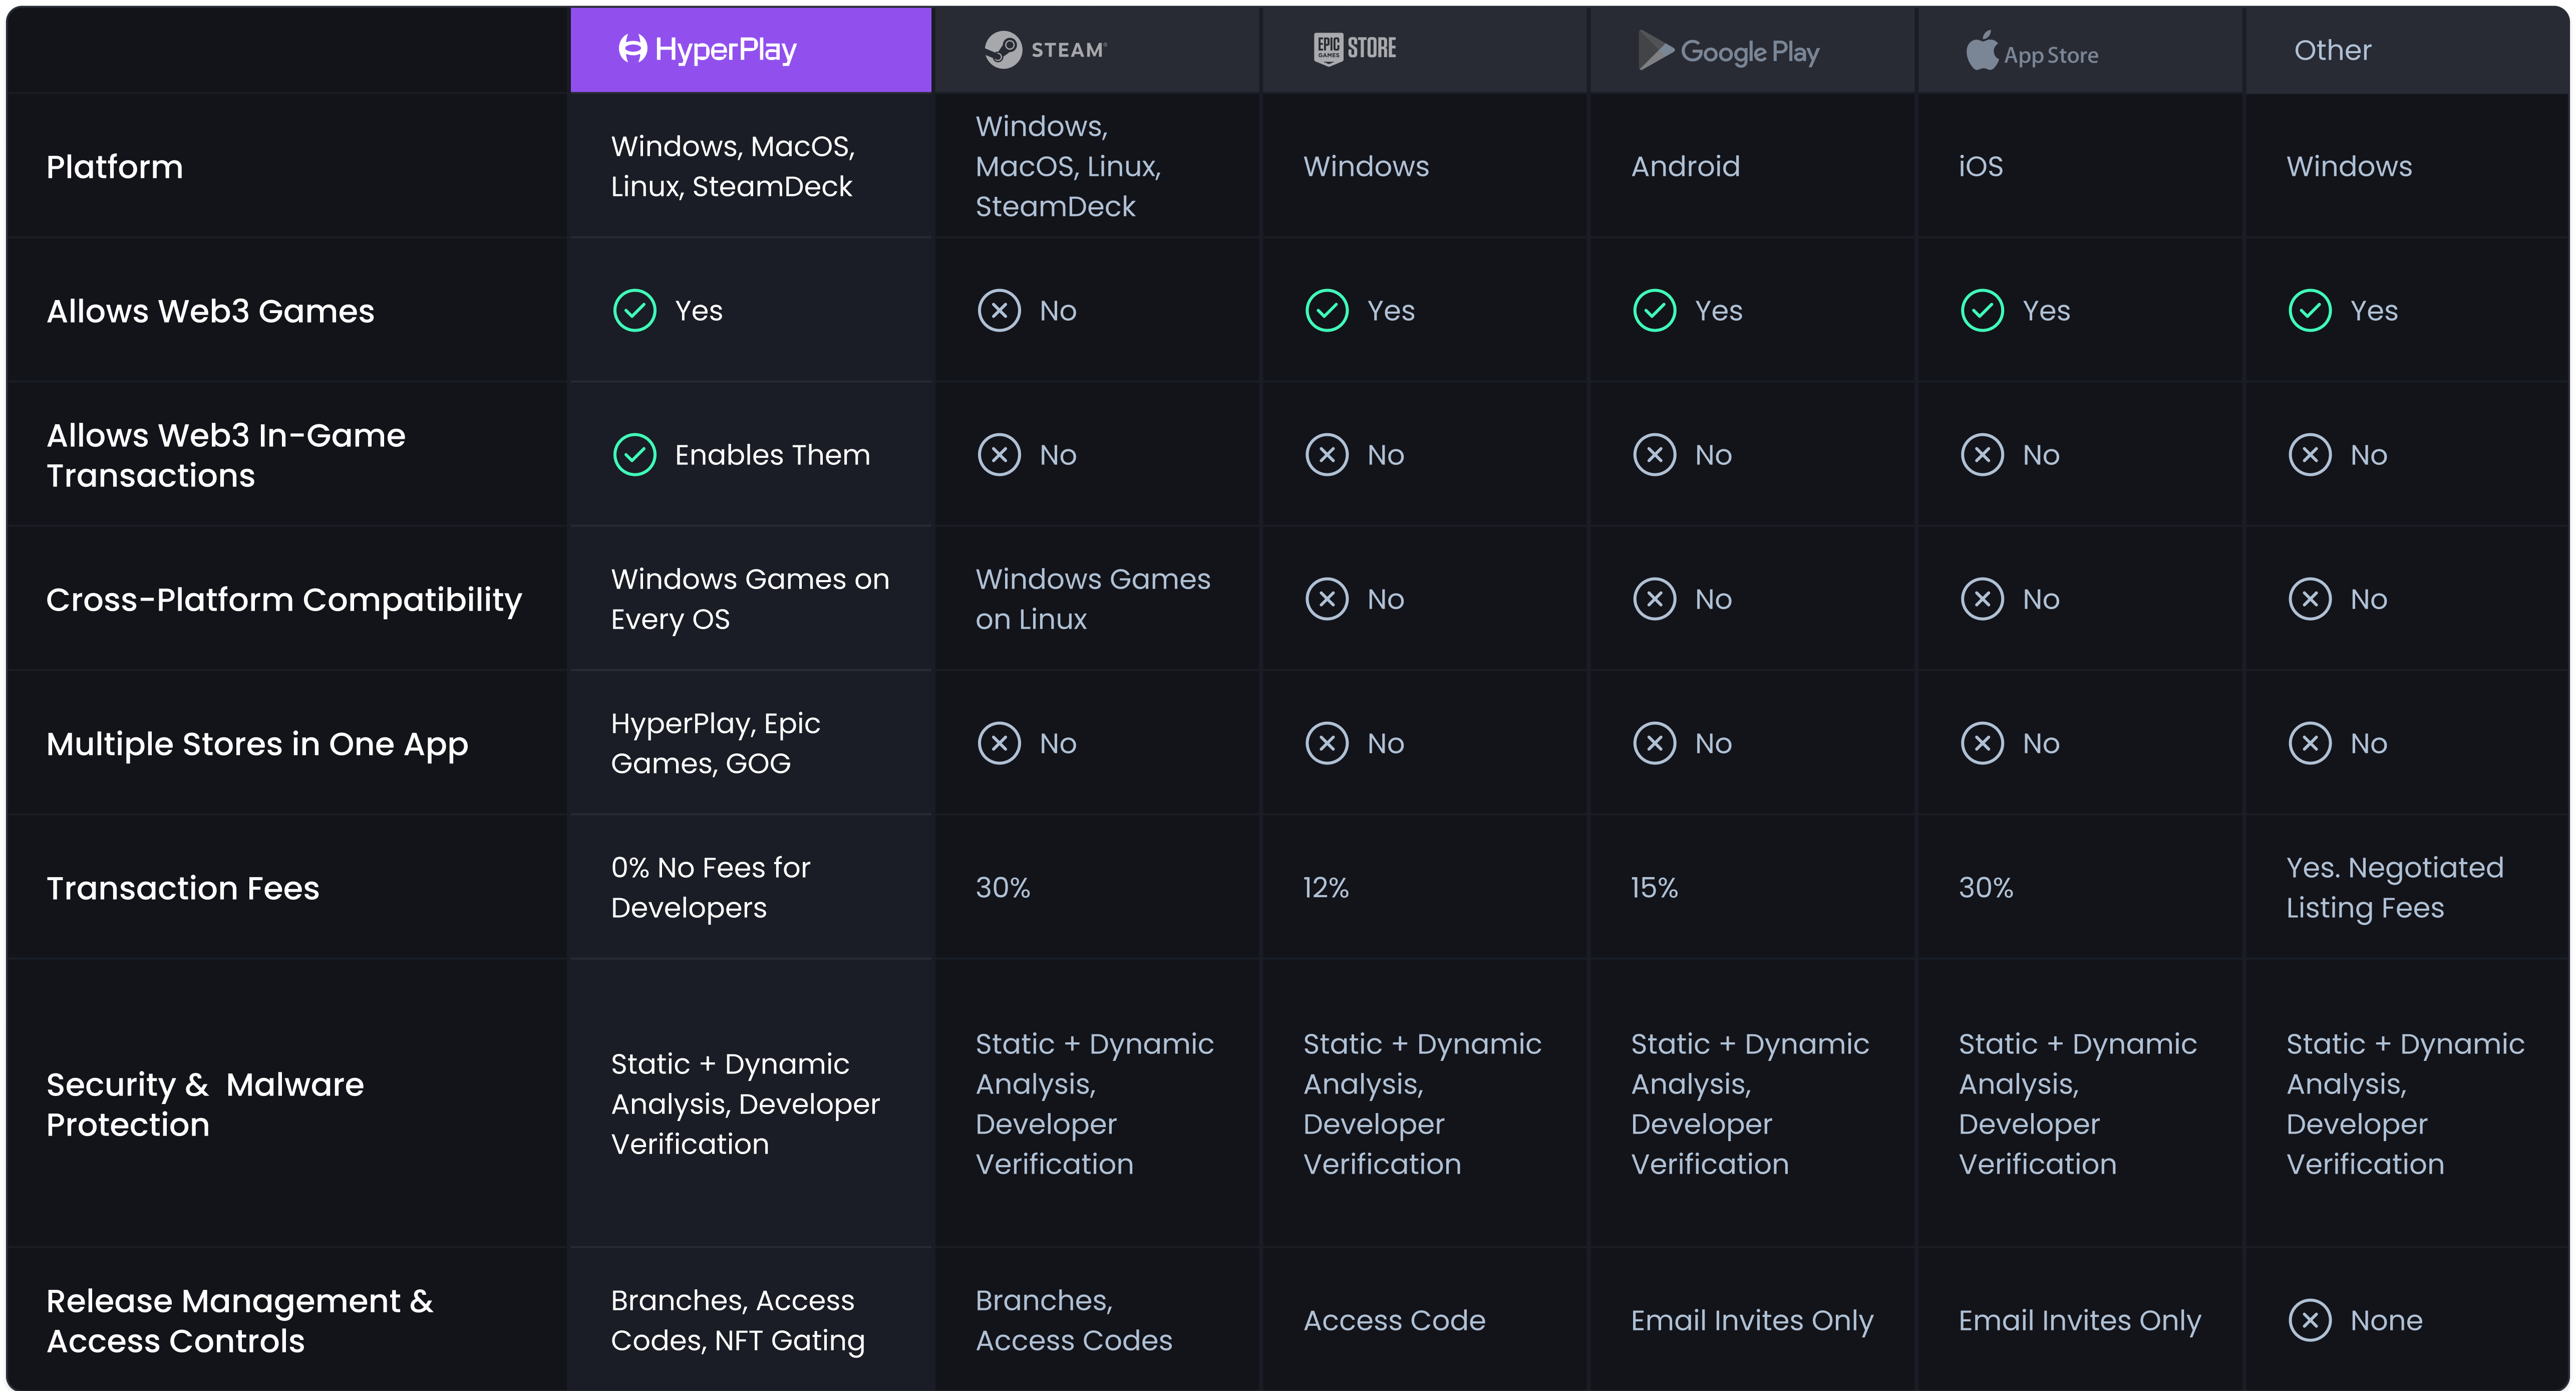Click Steam's X icon for Web3 Games
Screen dimensions: 2576x1391
(x=999, y=311)
